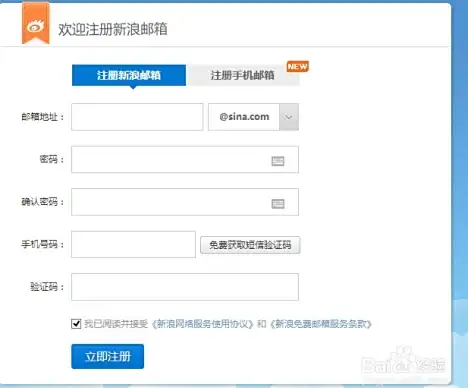Switch to 注册新浪邮箱 tab
Image resolution: width=468 pixels, height=388 pixels.
click(x=129, y=75)
